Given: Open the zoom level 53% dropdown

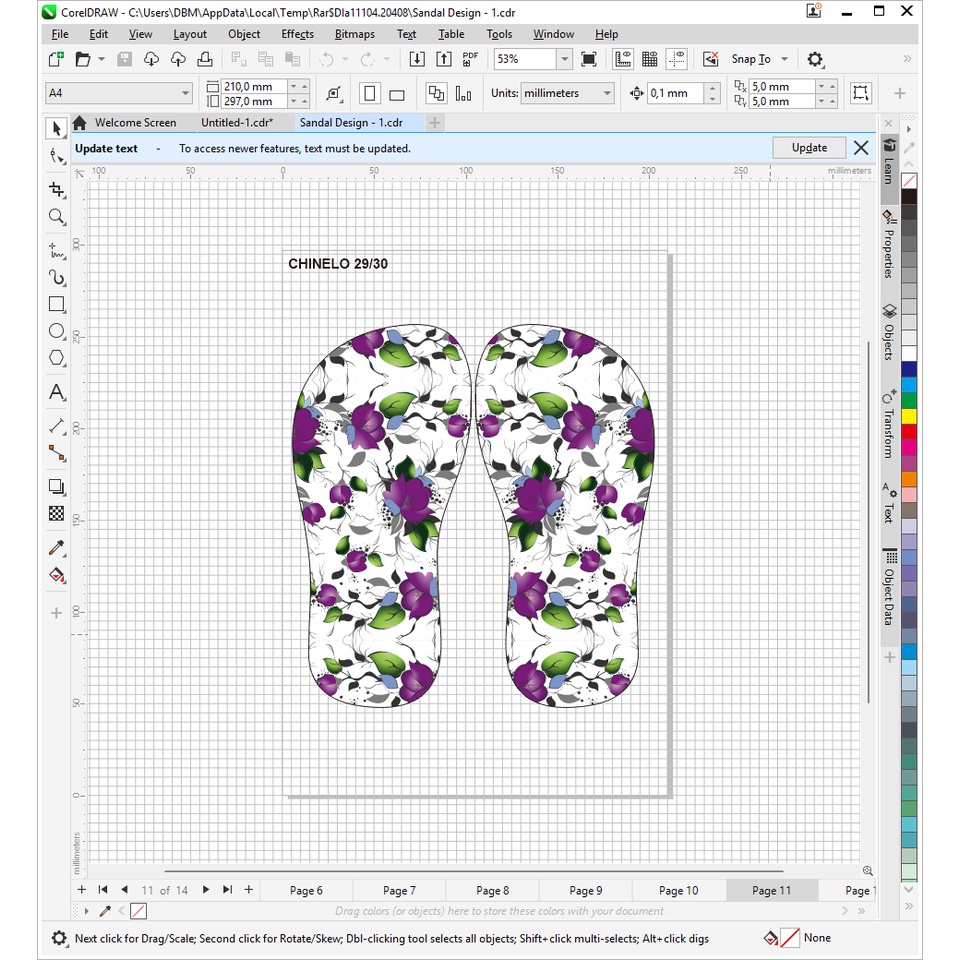Looking at the screenshot, I should 564,59.
